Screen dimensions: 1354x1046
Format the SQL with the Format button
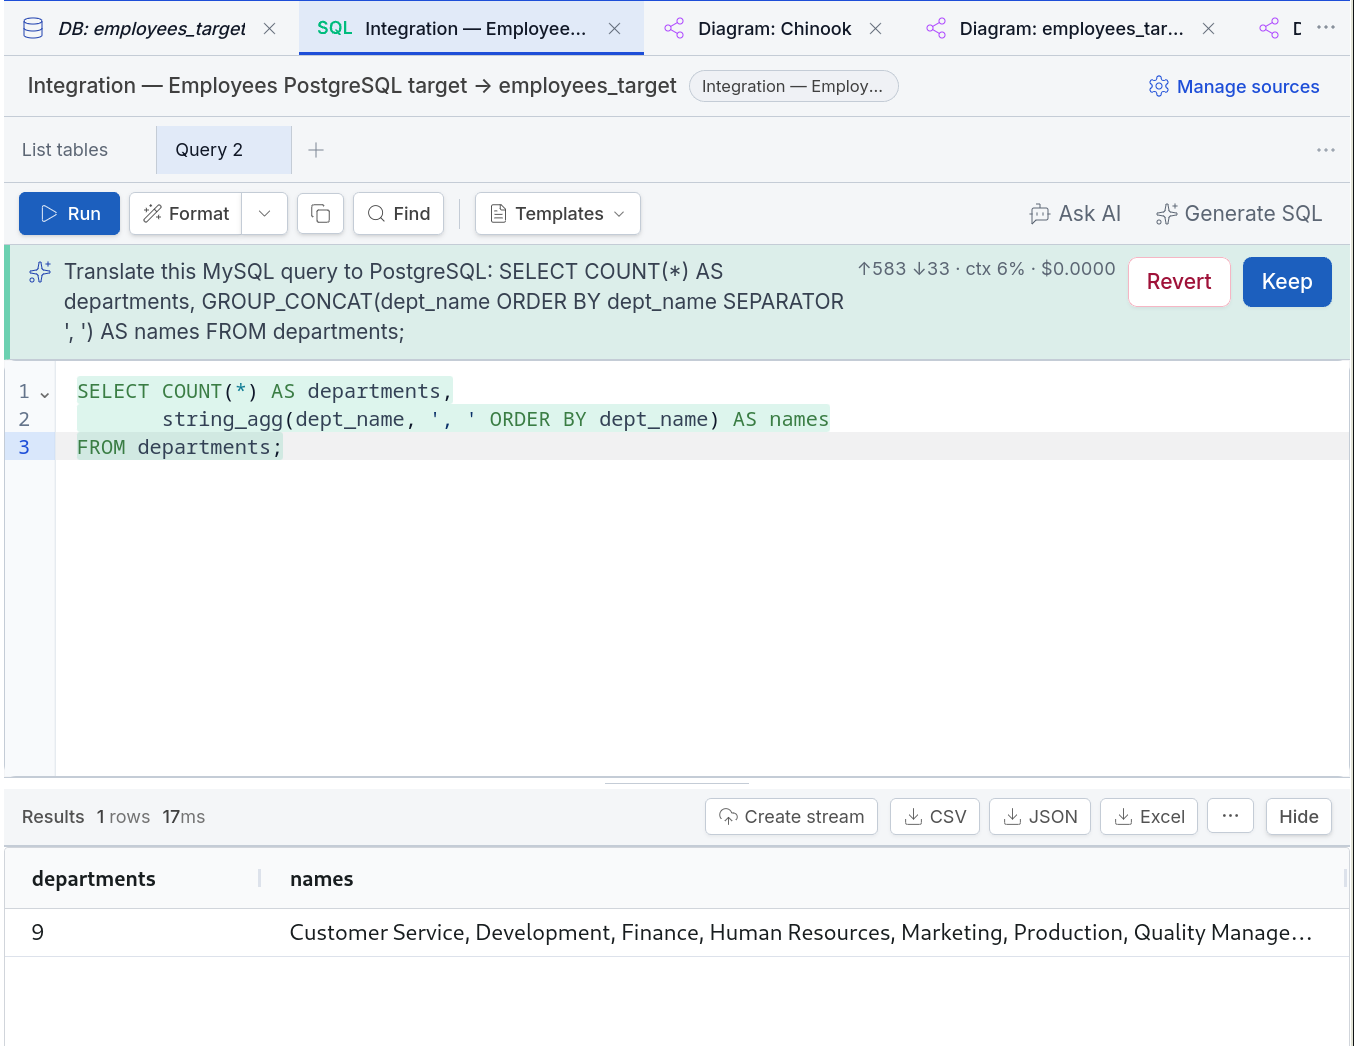[x=186, y=214]
